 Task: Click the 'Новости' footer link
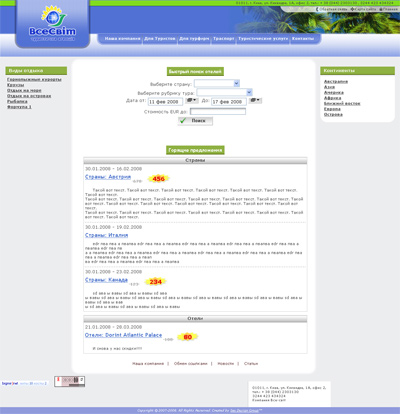coord(226,364)
